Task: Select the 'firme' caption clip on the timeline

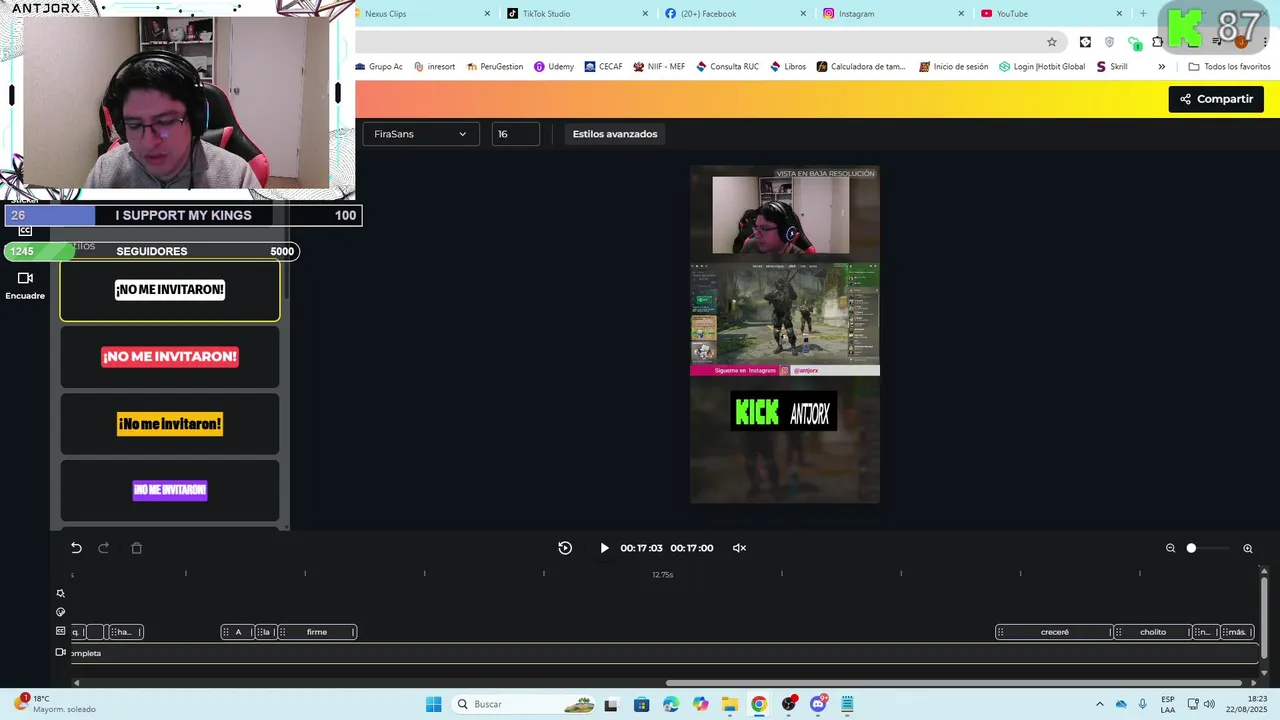Action: point(317,632)
